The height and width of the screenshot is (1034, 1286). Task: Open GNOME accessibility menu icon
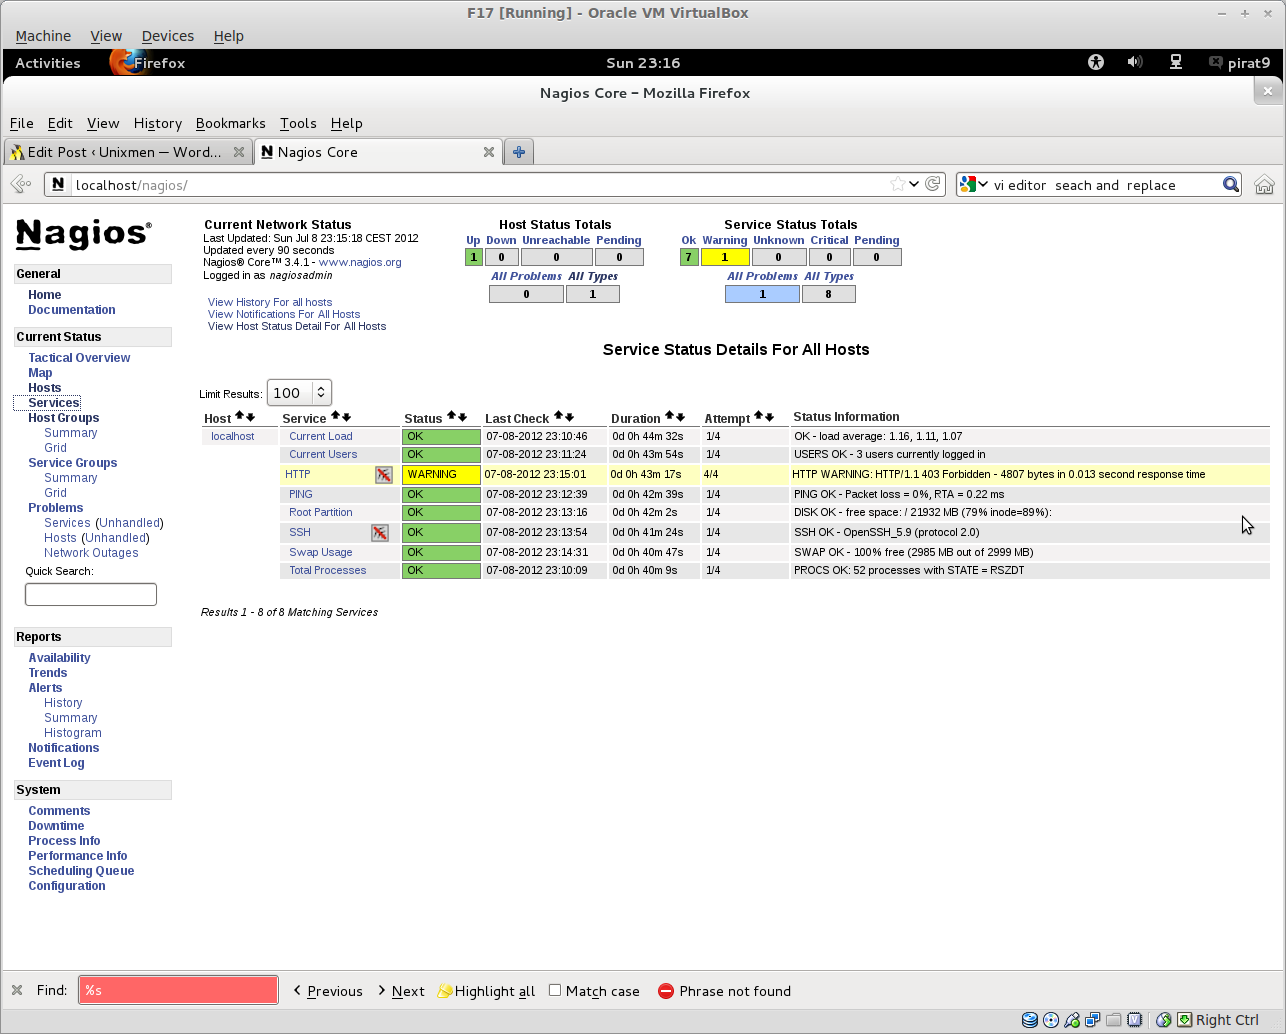[1096, 62]
